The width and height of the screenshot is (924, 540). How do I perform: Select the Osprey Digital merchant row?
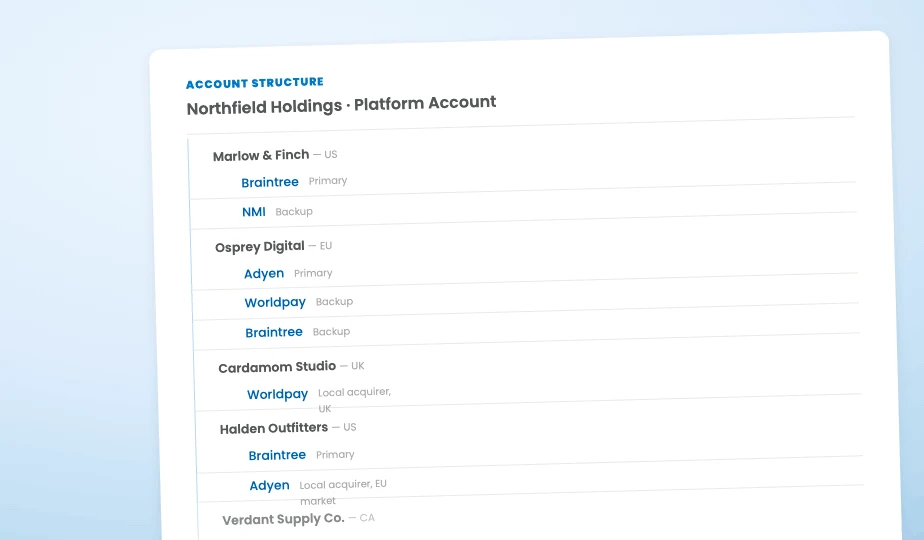point(273,246)
